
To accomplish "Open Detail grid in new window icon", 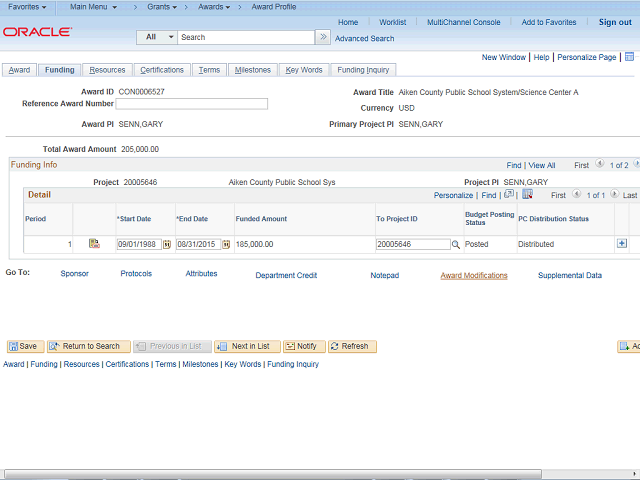I will tap(509, 194).
